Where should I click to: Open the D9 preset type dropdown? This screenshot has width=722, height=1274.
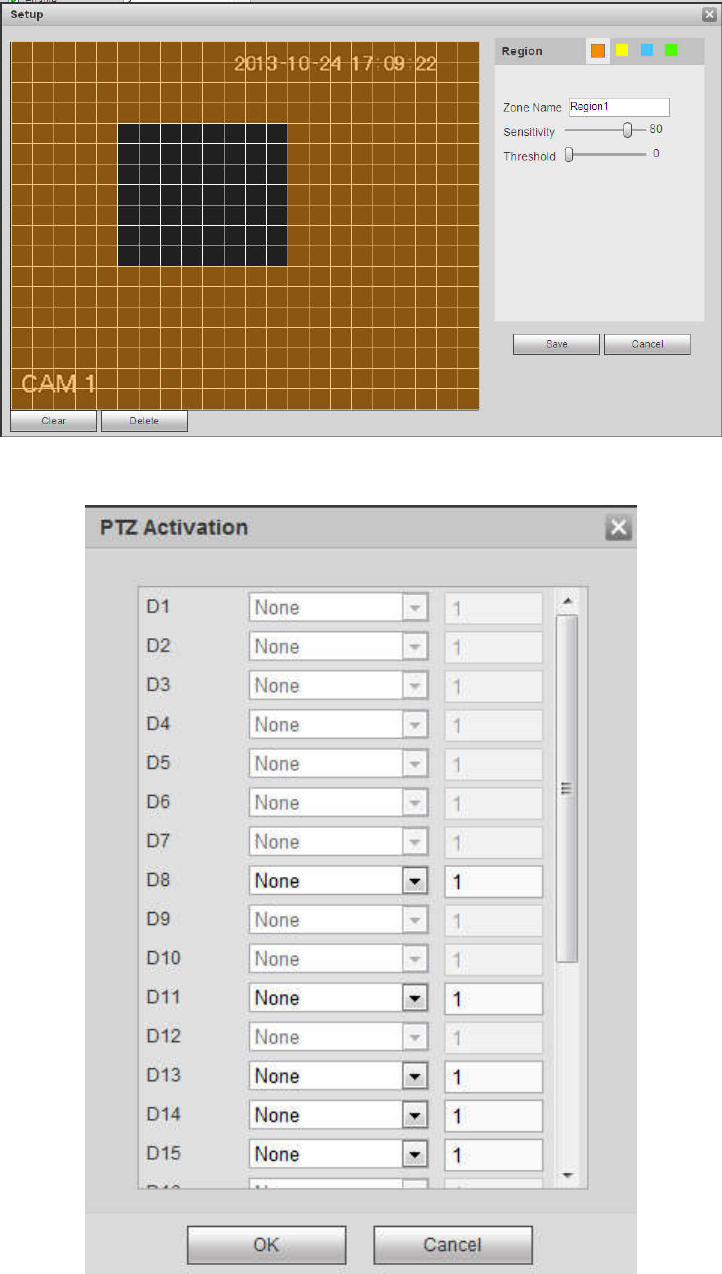339,920
